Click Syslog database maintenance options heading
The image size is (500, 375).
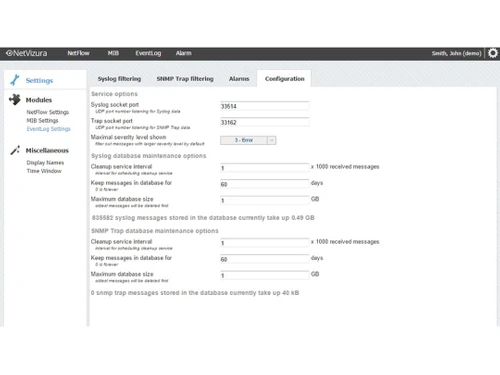coord(149,156)
